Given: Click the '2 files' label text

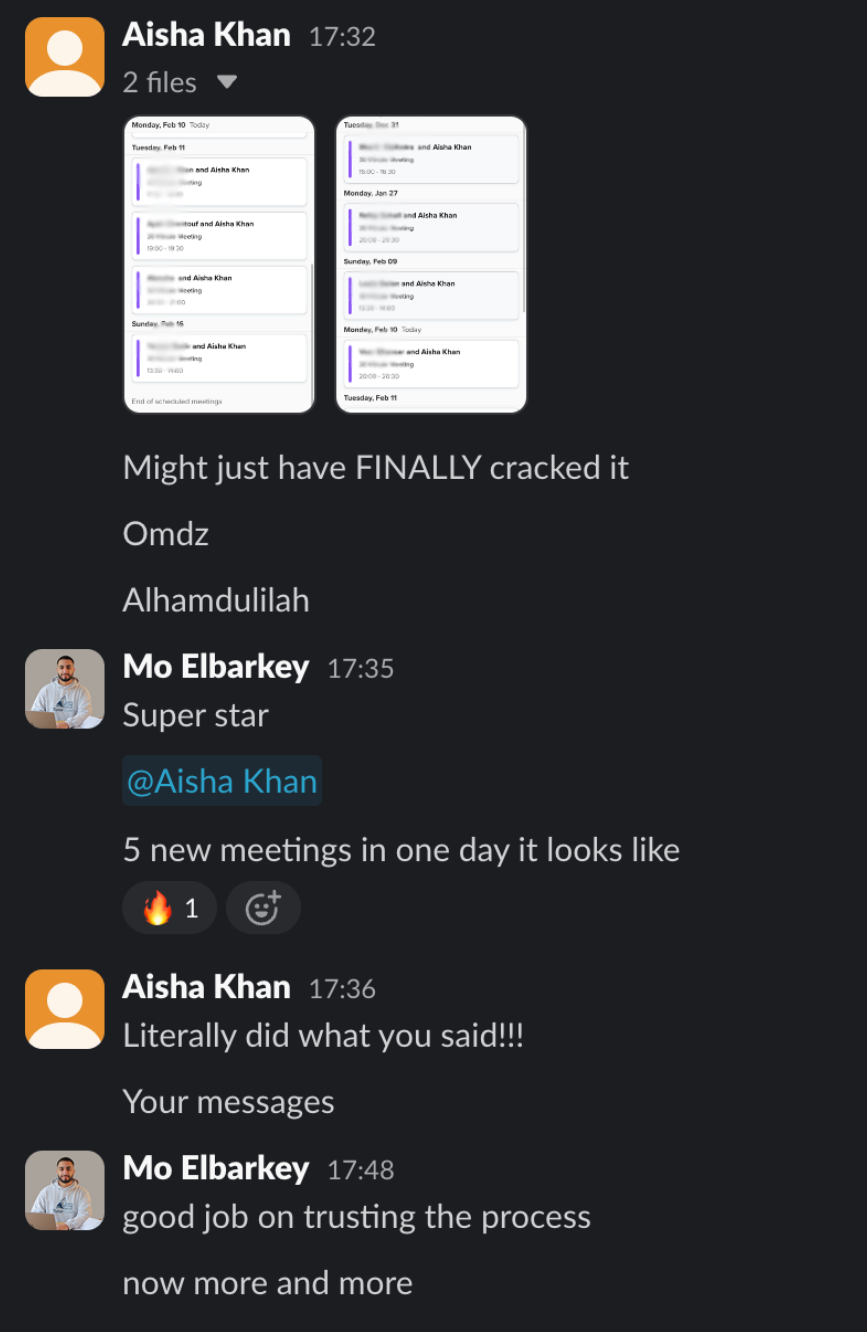Looking at the screenshot, I should click(160, 82).
